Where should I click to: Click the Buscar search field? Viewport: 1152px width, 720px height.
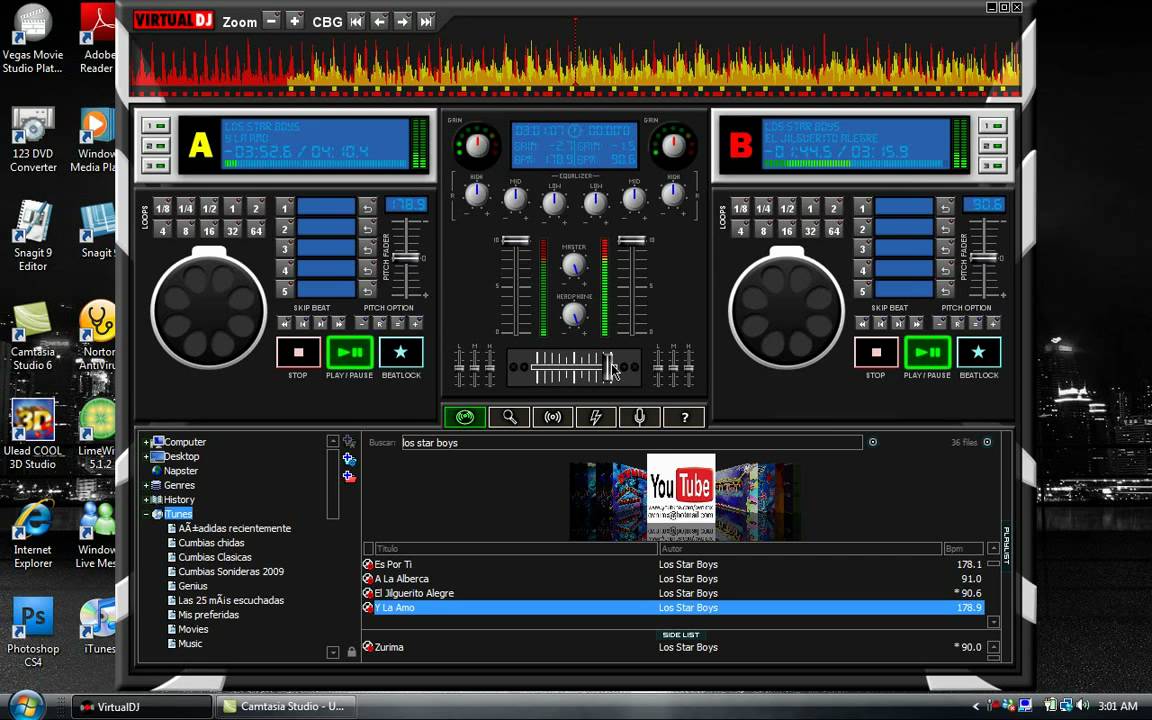(x=632, y=442)
